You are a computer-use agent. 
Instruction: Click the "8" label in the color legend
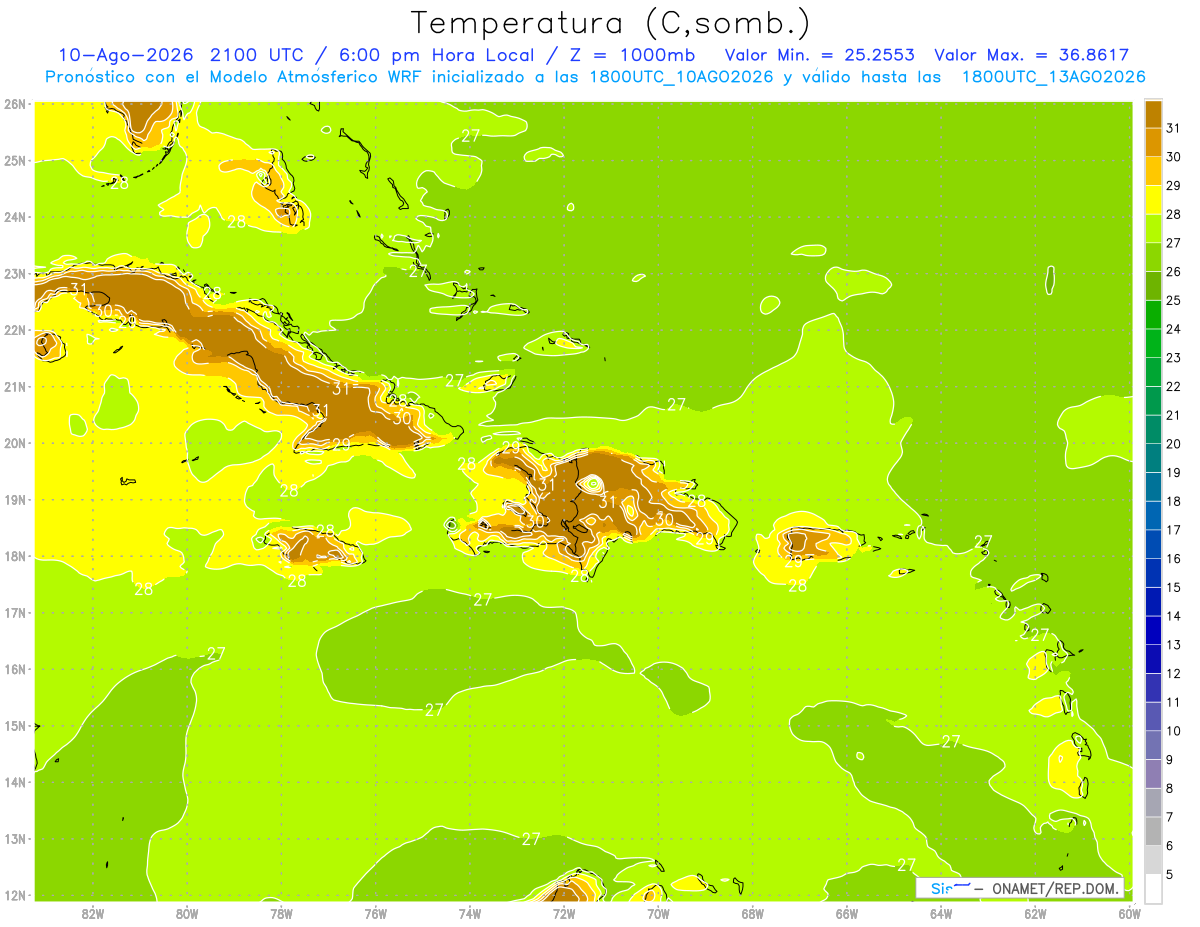pos(1170,788)
